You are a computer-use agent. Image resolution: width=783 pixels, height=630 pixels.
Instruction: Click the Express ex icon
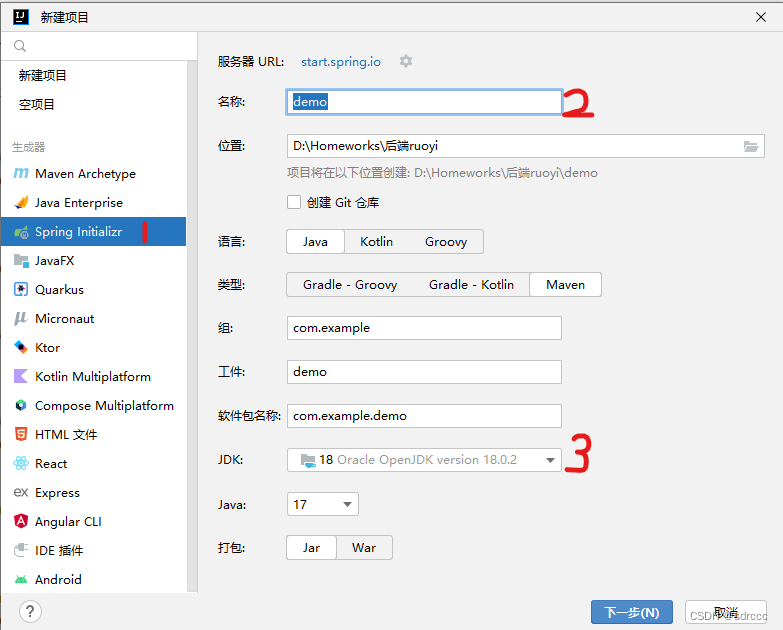(21, 492)
